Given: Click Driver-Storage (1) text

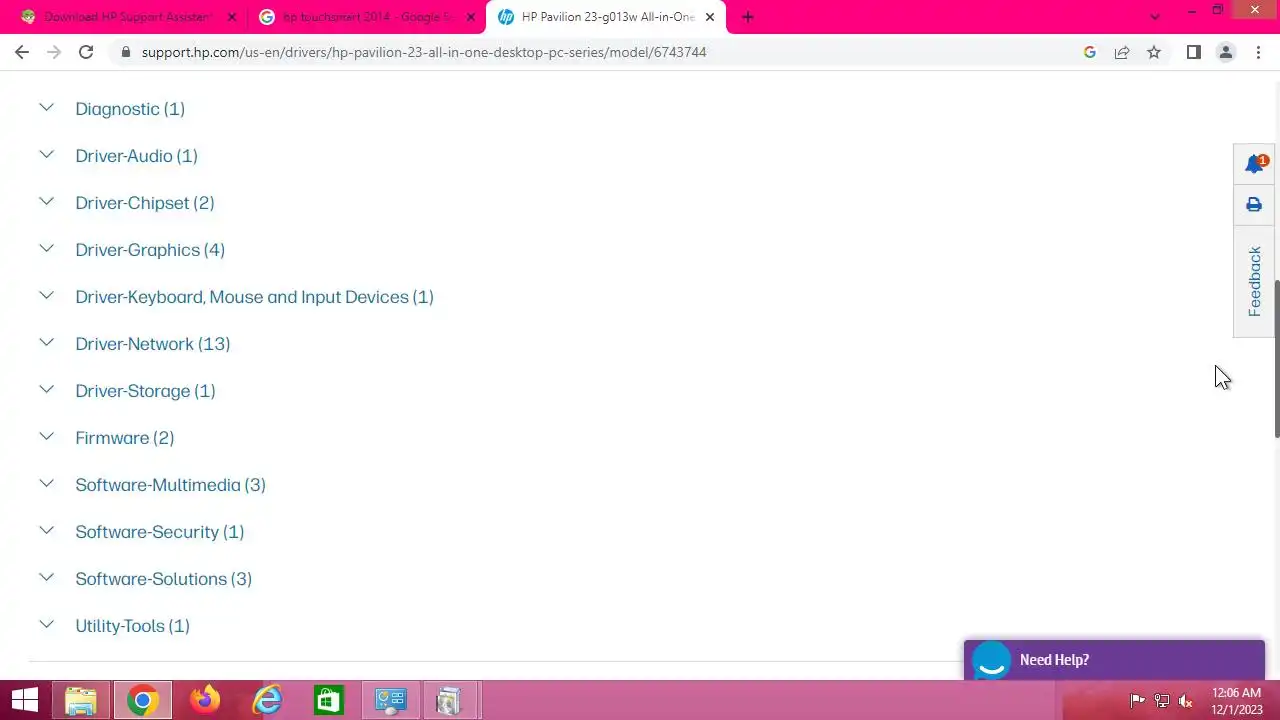Looking at the screenshot, I should coord(146,391).
